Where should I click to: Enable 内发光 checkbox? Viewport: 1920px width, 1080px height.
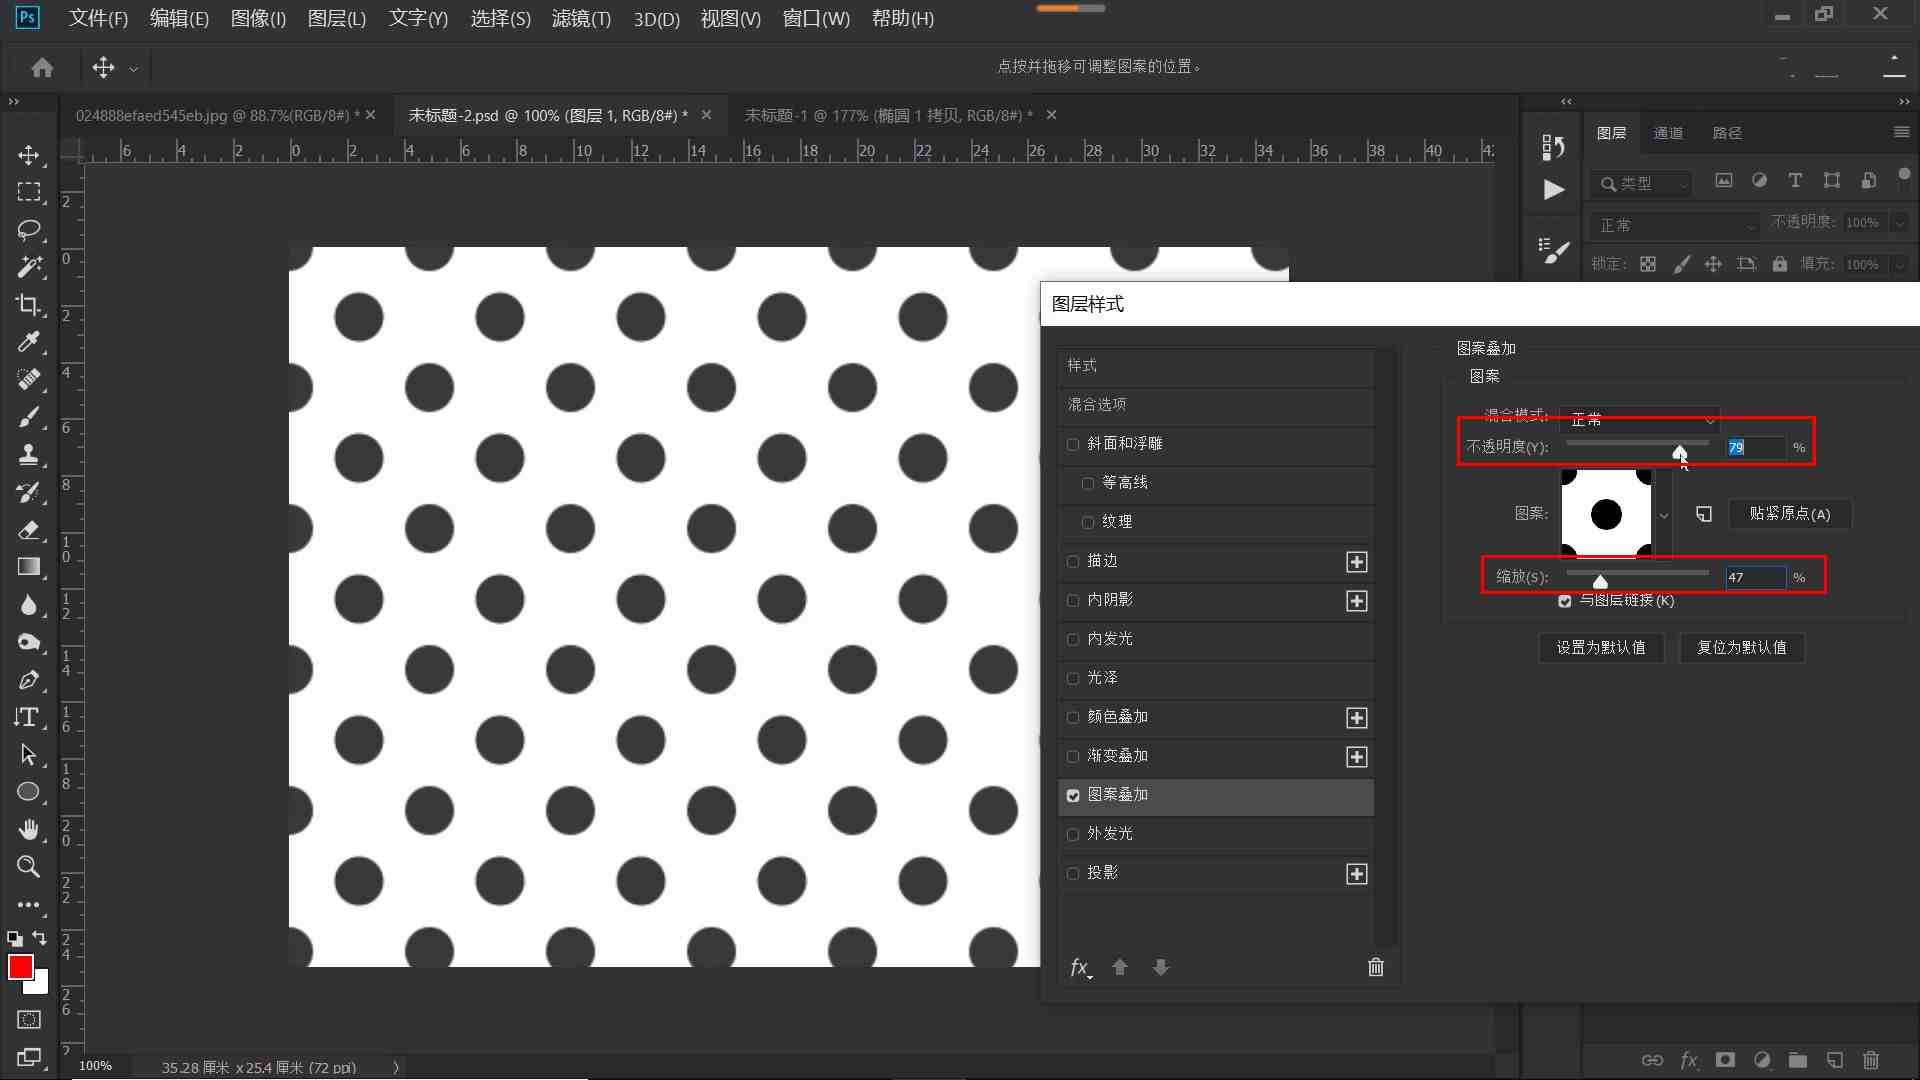(1073, 639)
